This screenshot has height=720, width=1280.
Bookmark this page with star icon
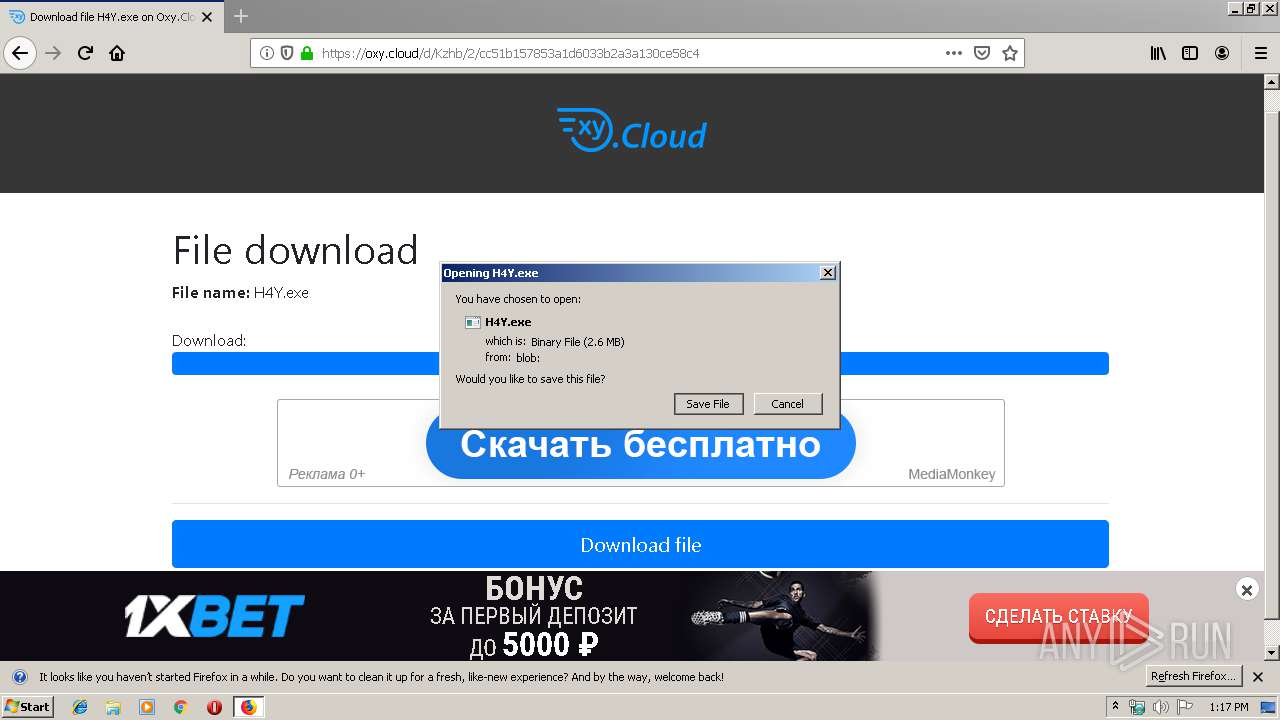(1010, 53)
